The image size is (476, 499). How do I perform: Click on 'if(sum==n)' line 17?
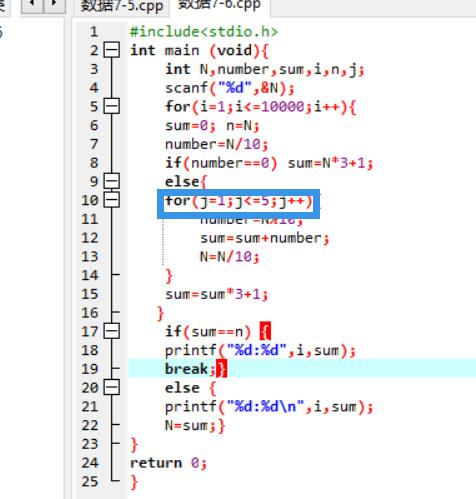coord(208,332)
